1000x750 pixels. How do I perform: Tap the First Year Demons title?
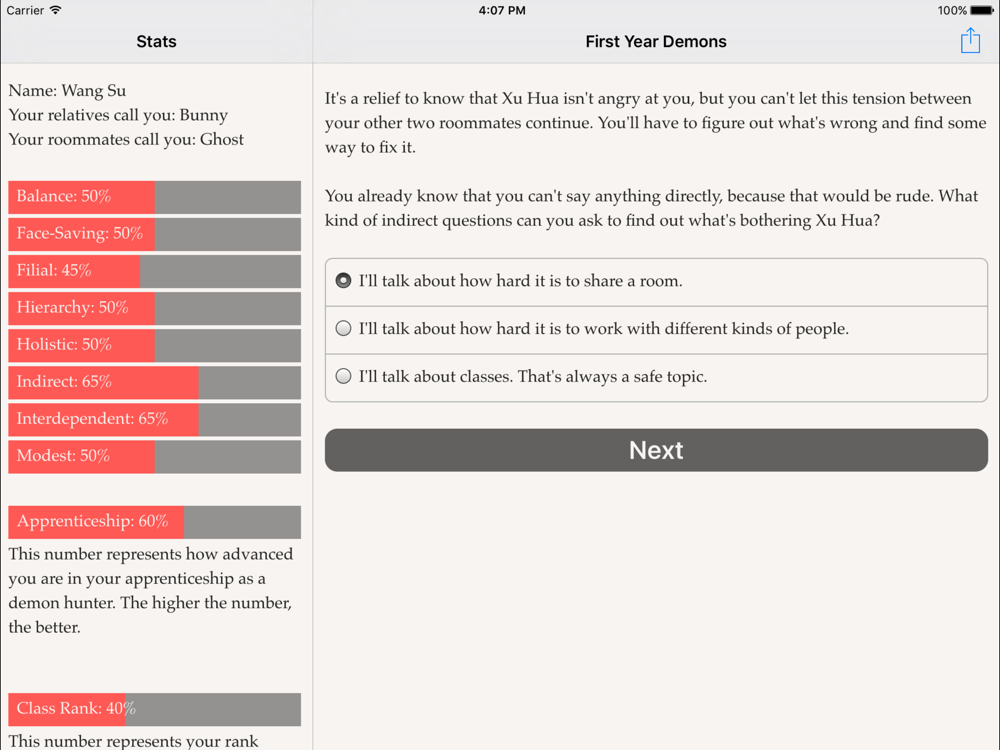point(656,42)
